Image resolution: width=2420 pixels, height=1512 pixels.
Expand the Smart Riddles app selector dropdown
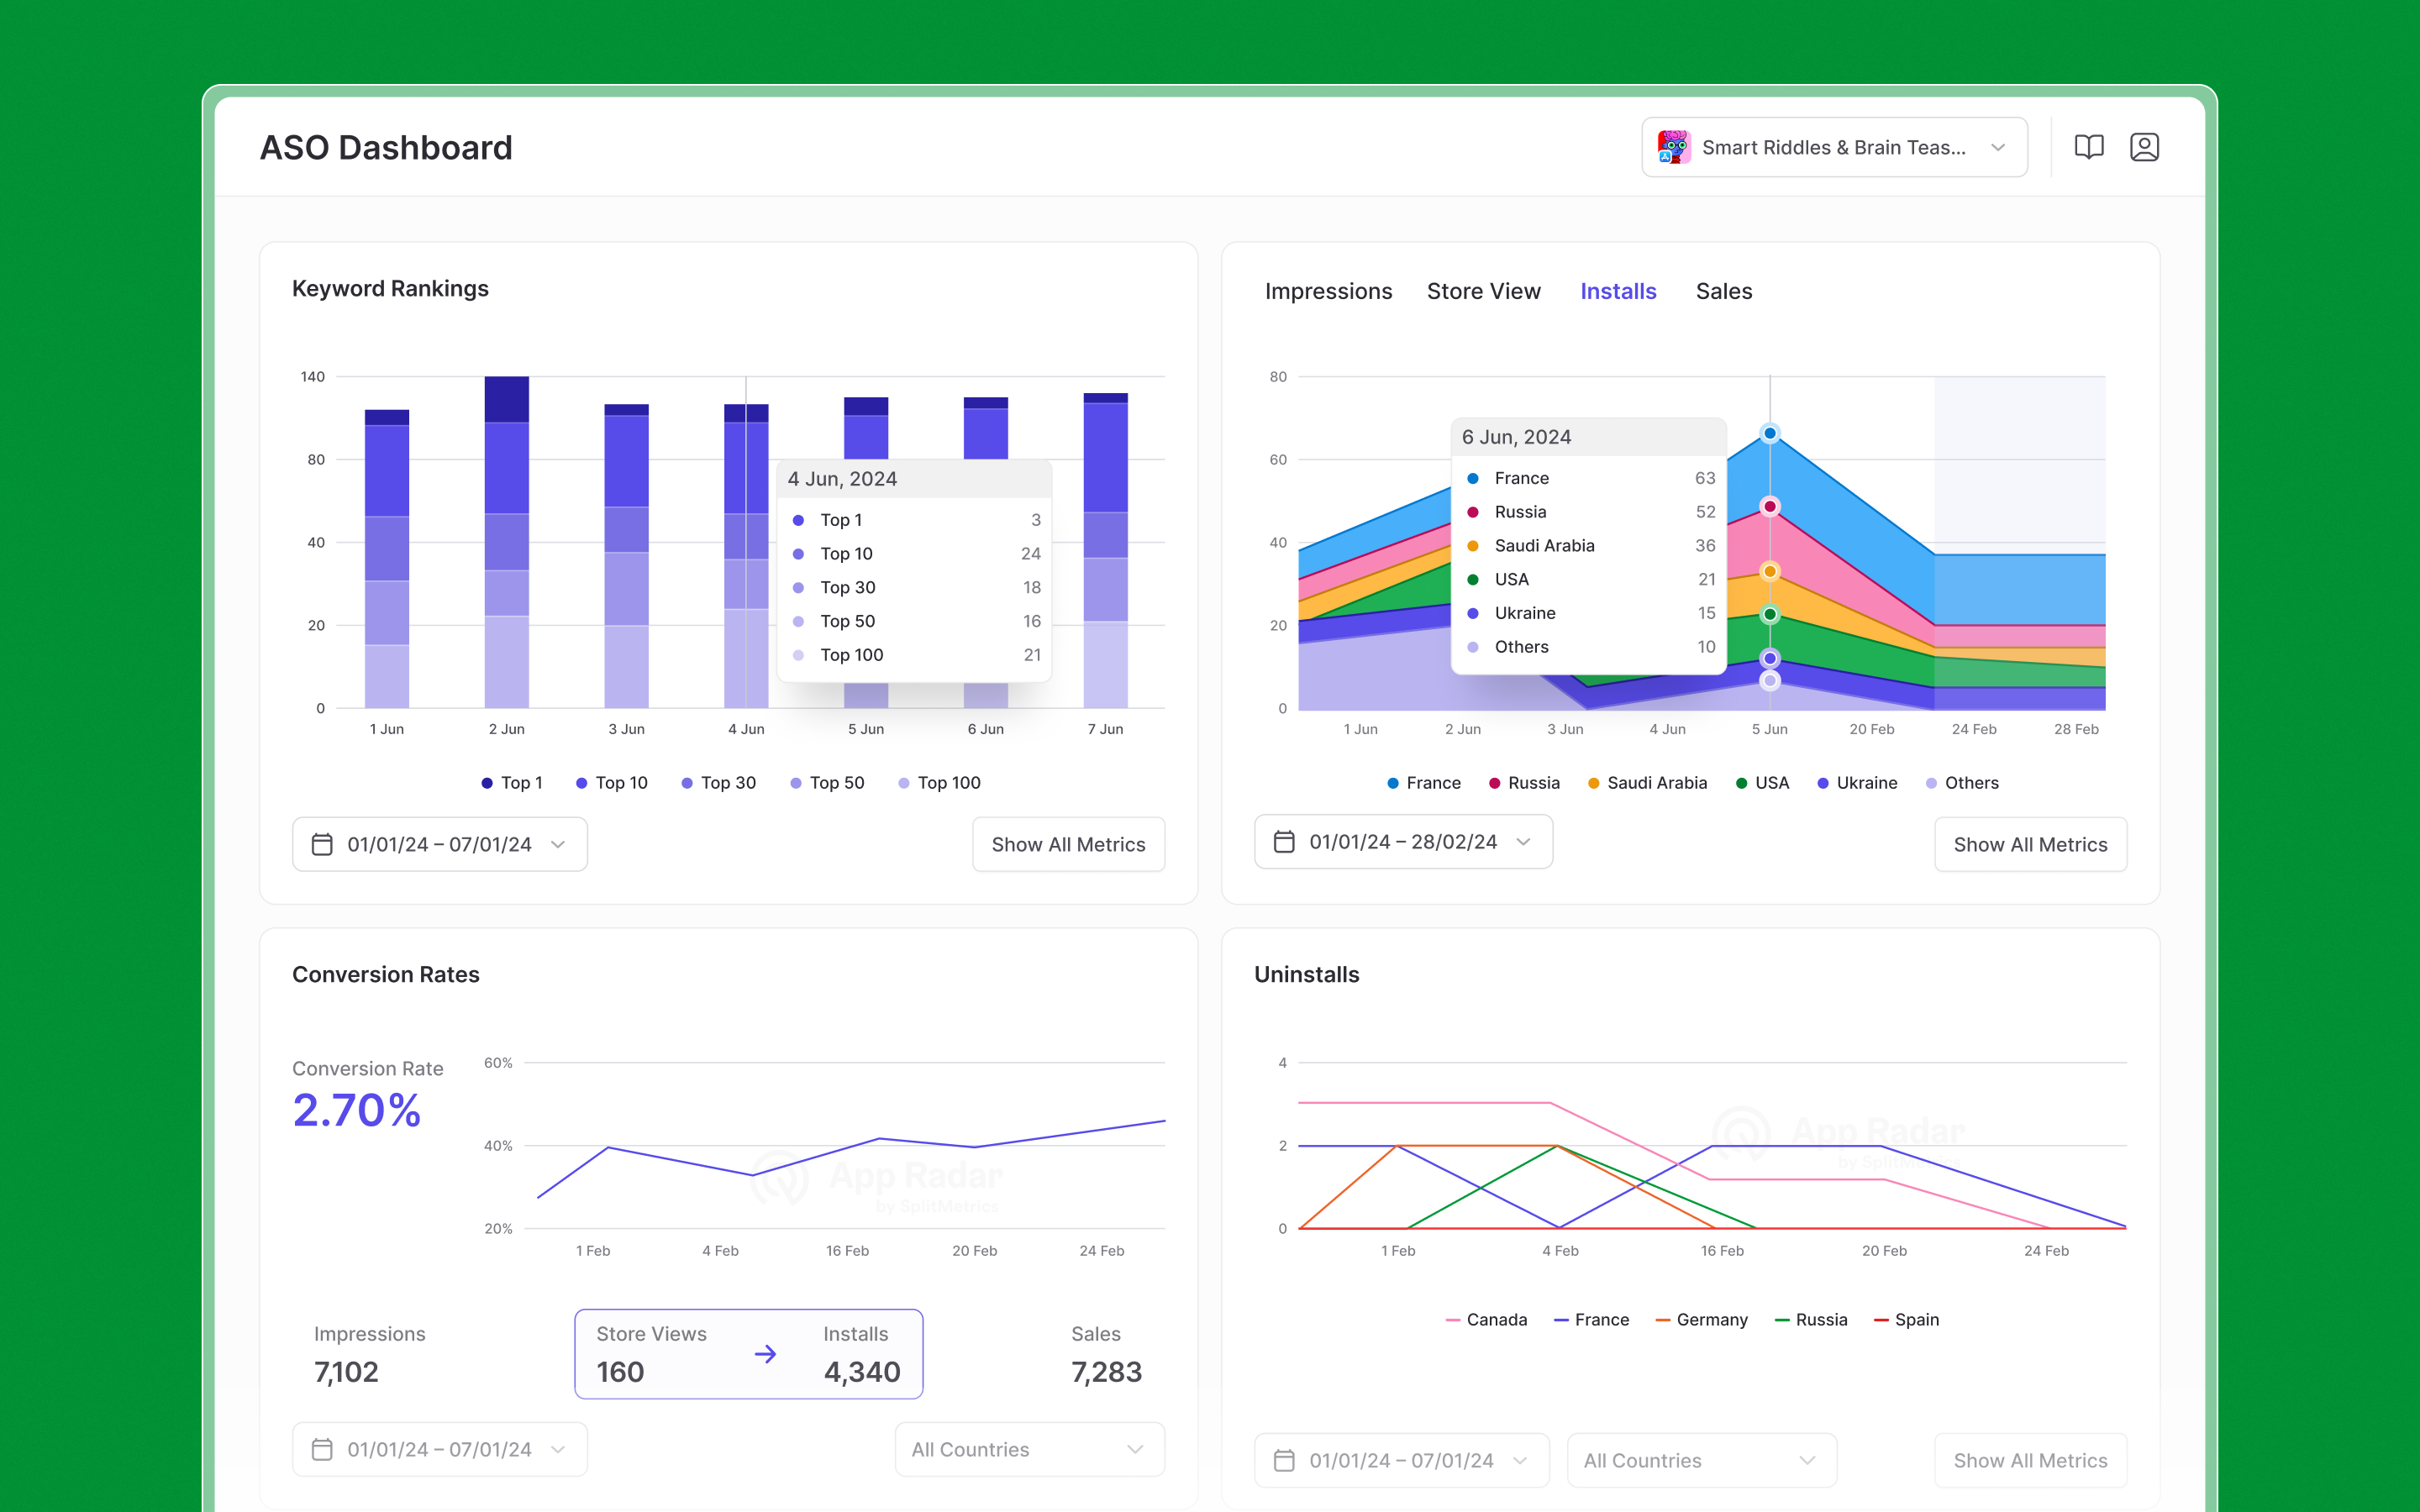pos(1997,148)
